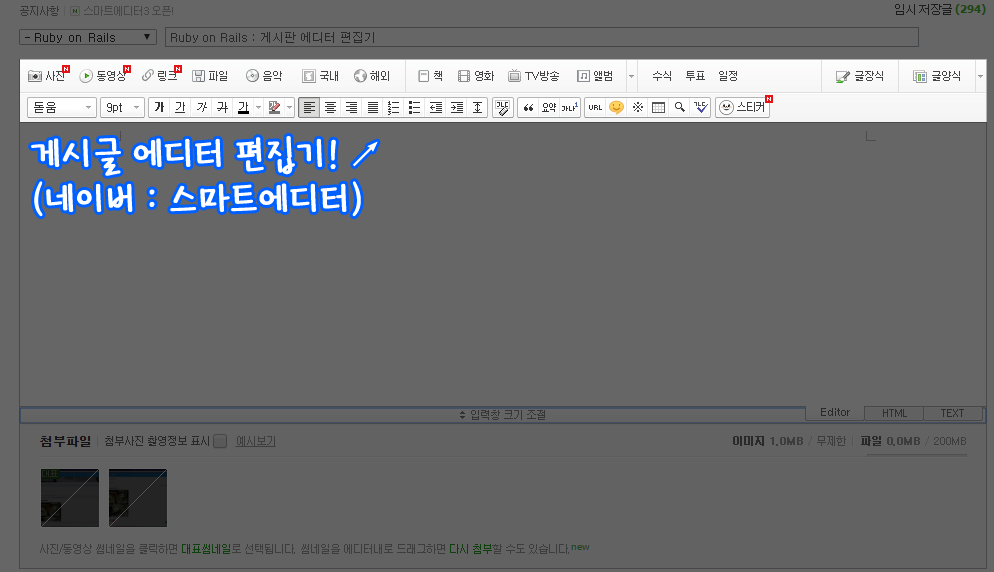Insert a bulleted list
This screenshot has width=994, height=572.
tap(415, 107)
